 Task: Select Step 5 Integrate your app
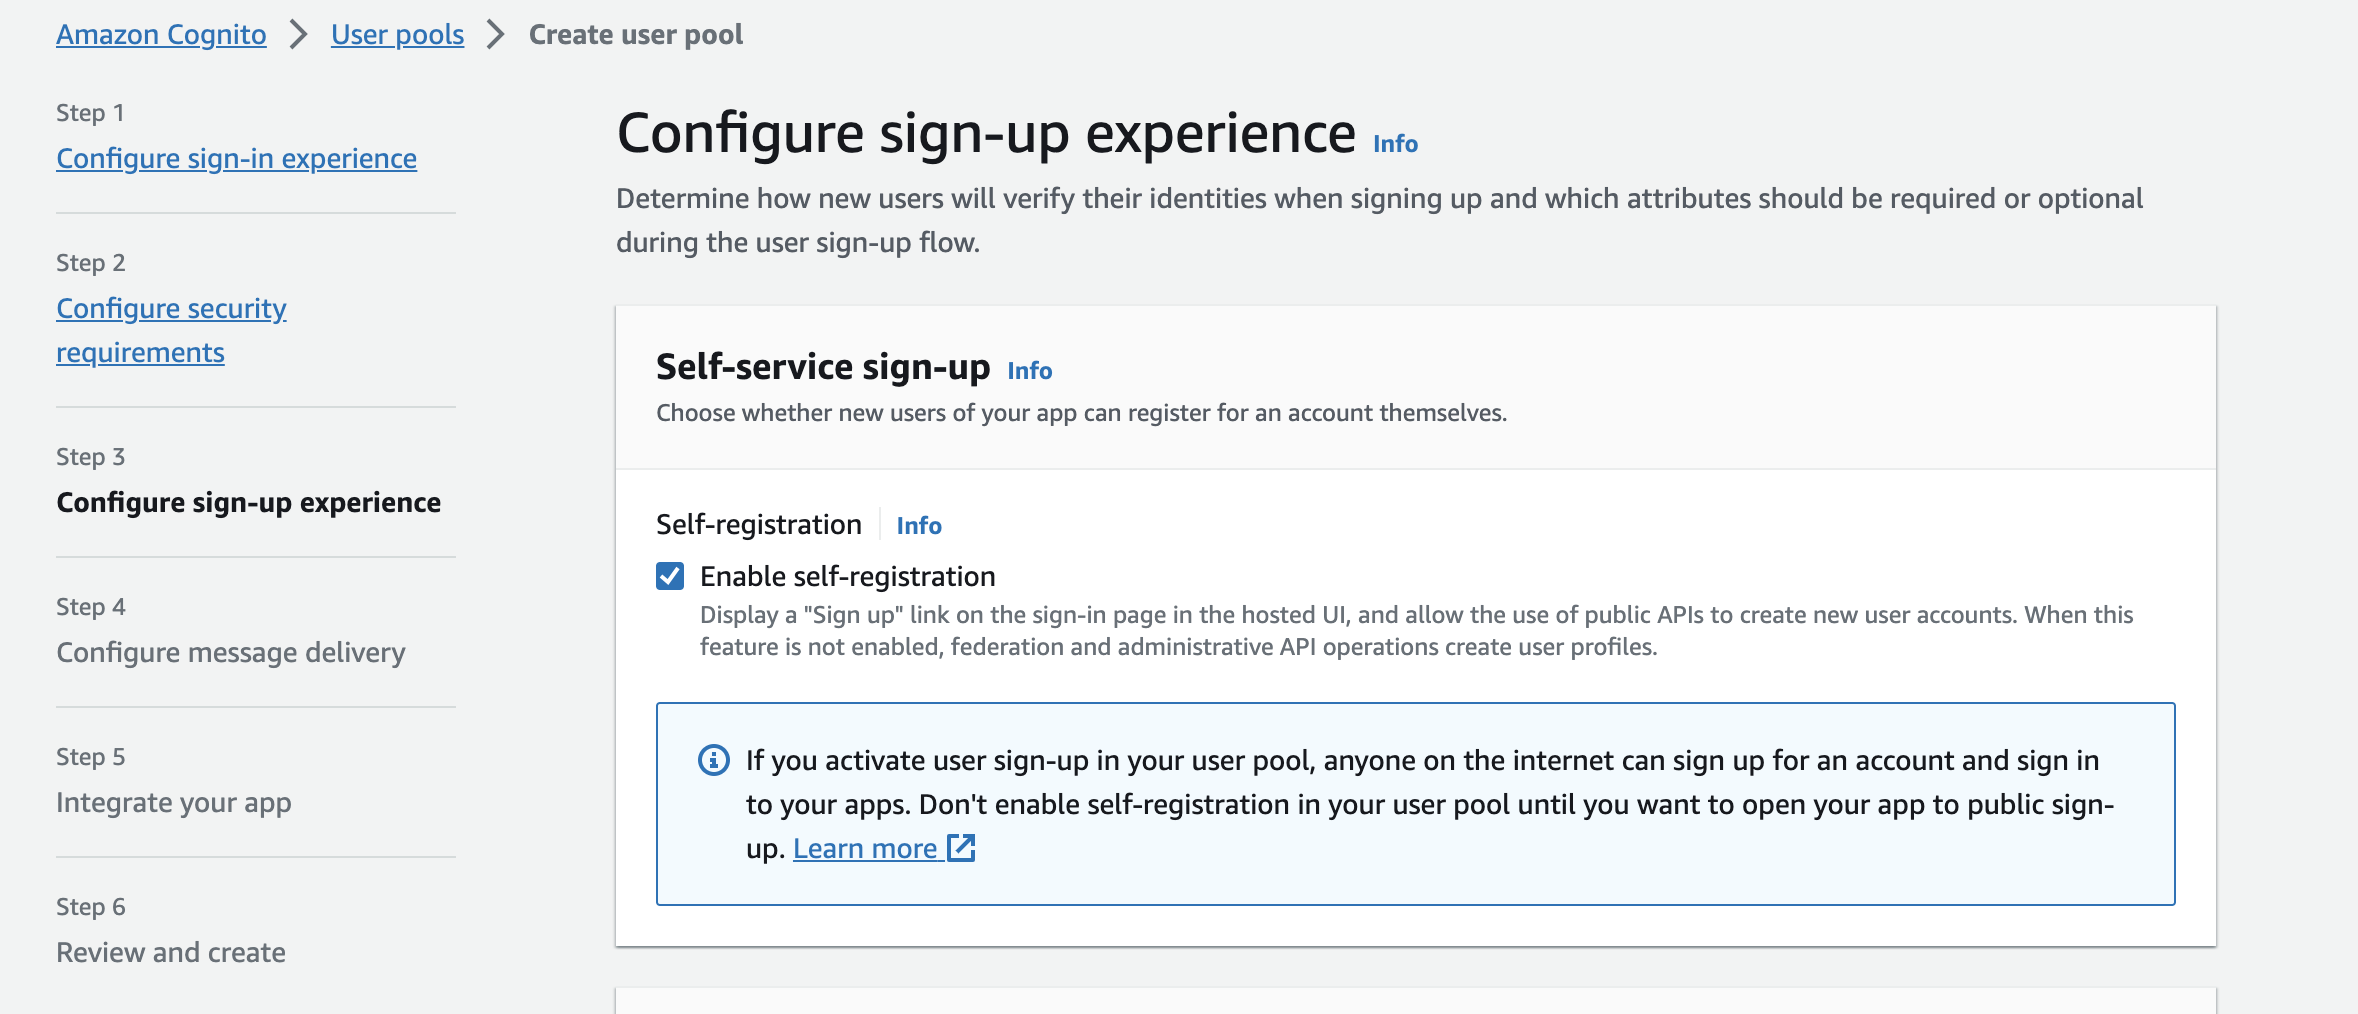174,802
